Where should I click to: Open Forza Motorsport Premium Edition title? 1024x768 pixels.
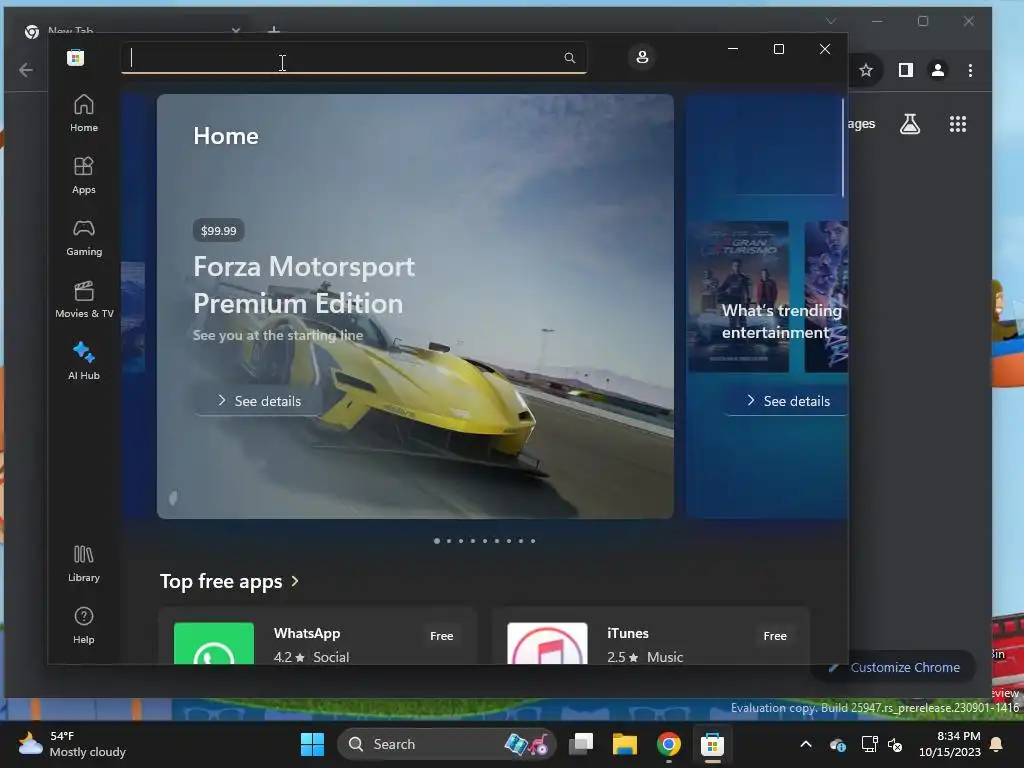pos(304,285)
